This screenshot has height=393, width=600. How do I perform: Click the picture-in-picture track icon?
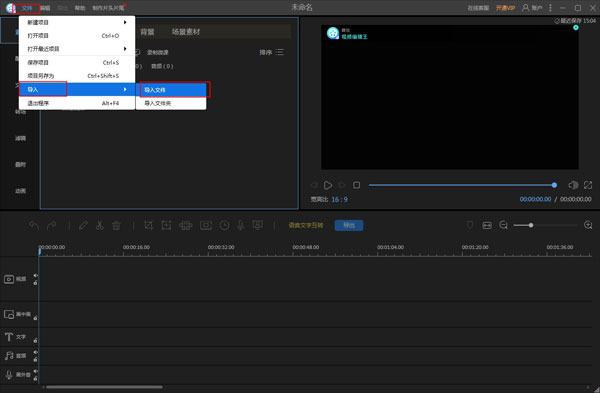pyautogui.click(x=9, y=314)
